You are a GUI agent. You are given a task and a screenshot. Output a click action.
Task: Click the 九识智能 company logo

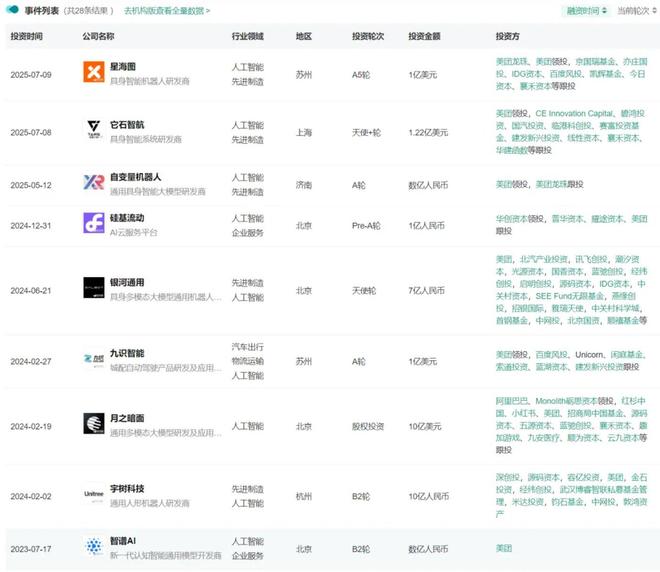(x=93, y=359)
